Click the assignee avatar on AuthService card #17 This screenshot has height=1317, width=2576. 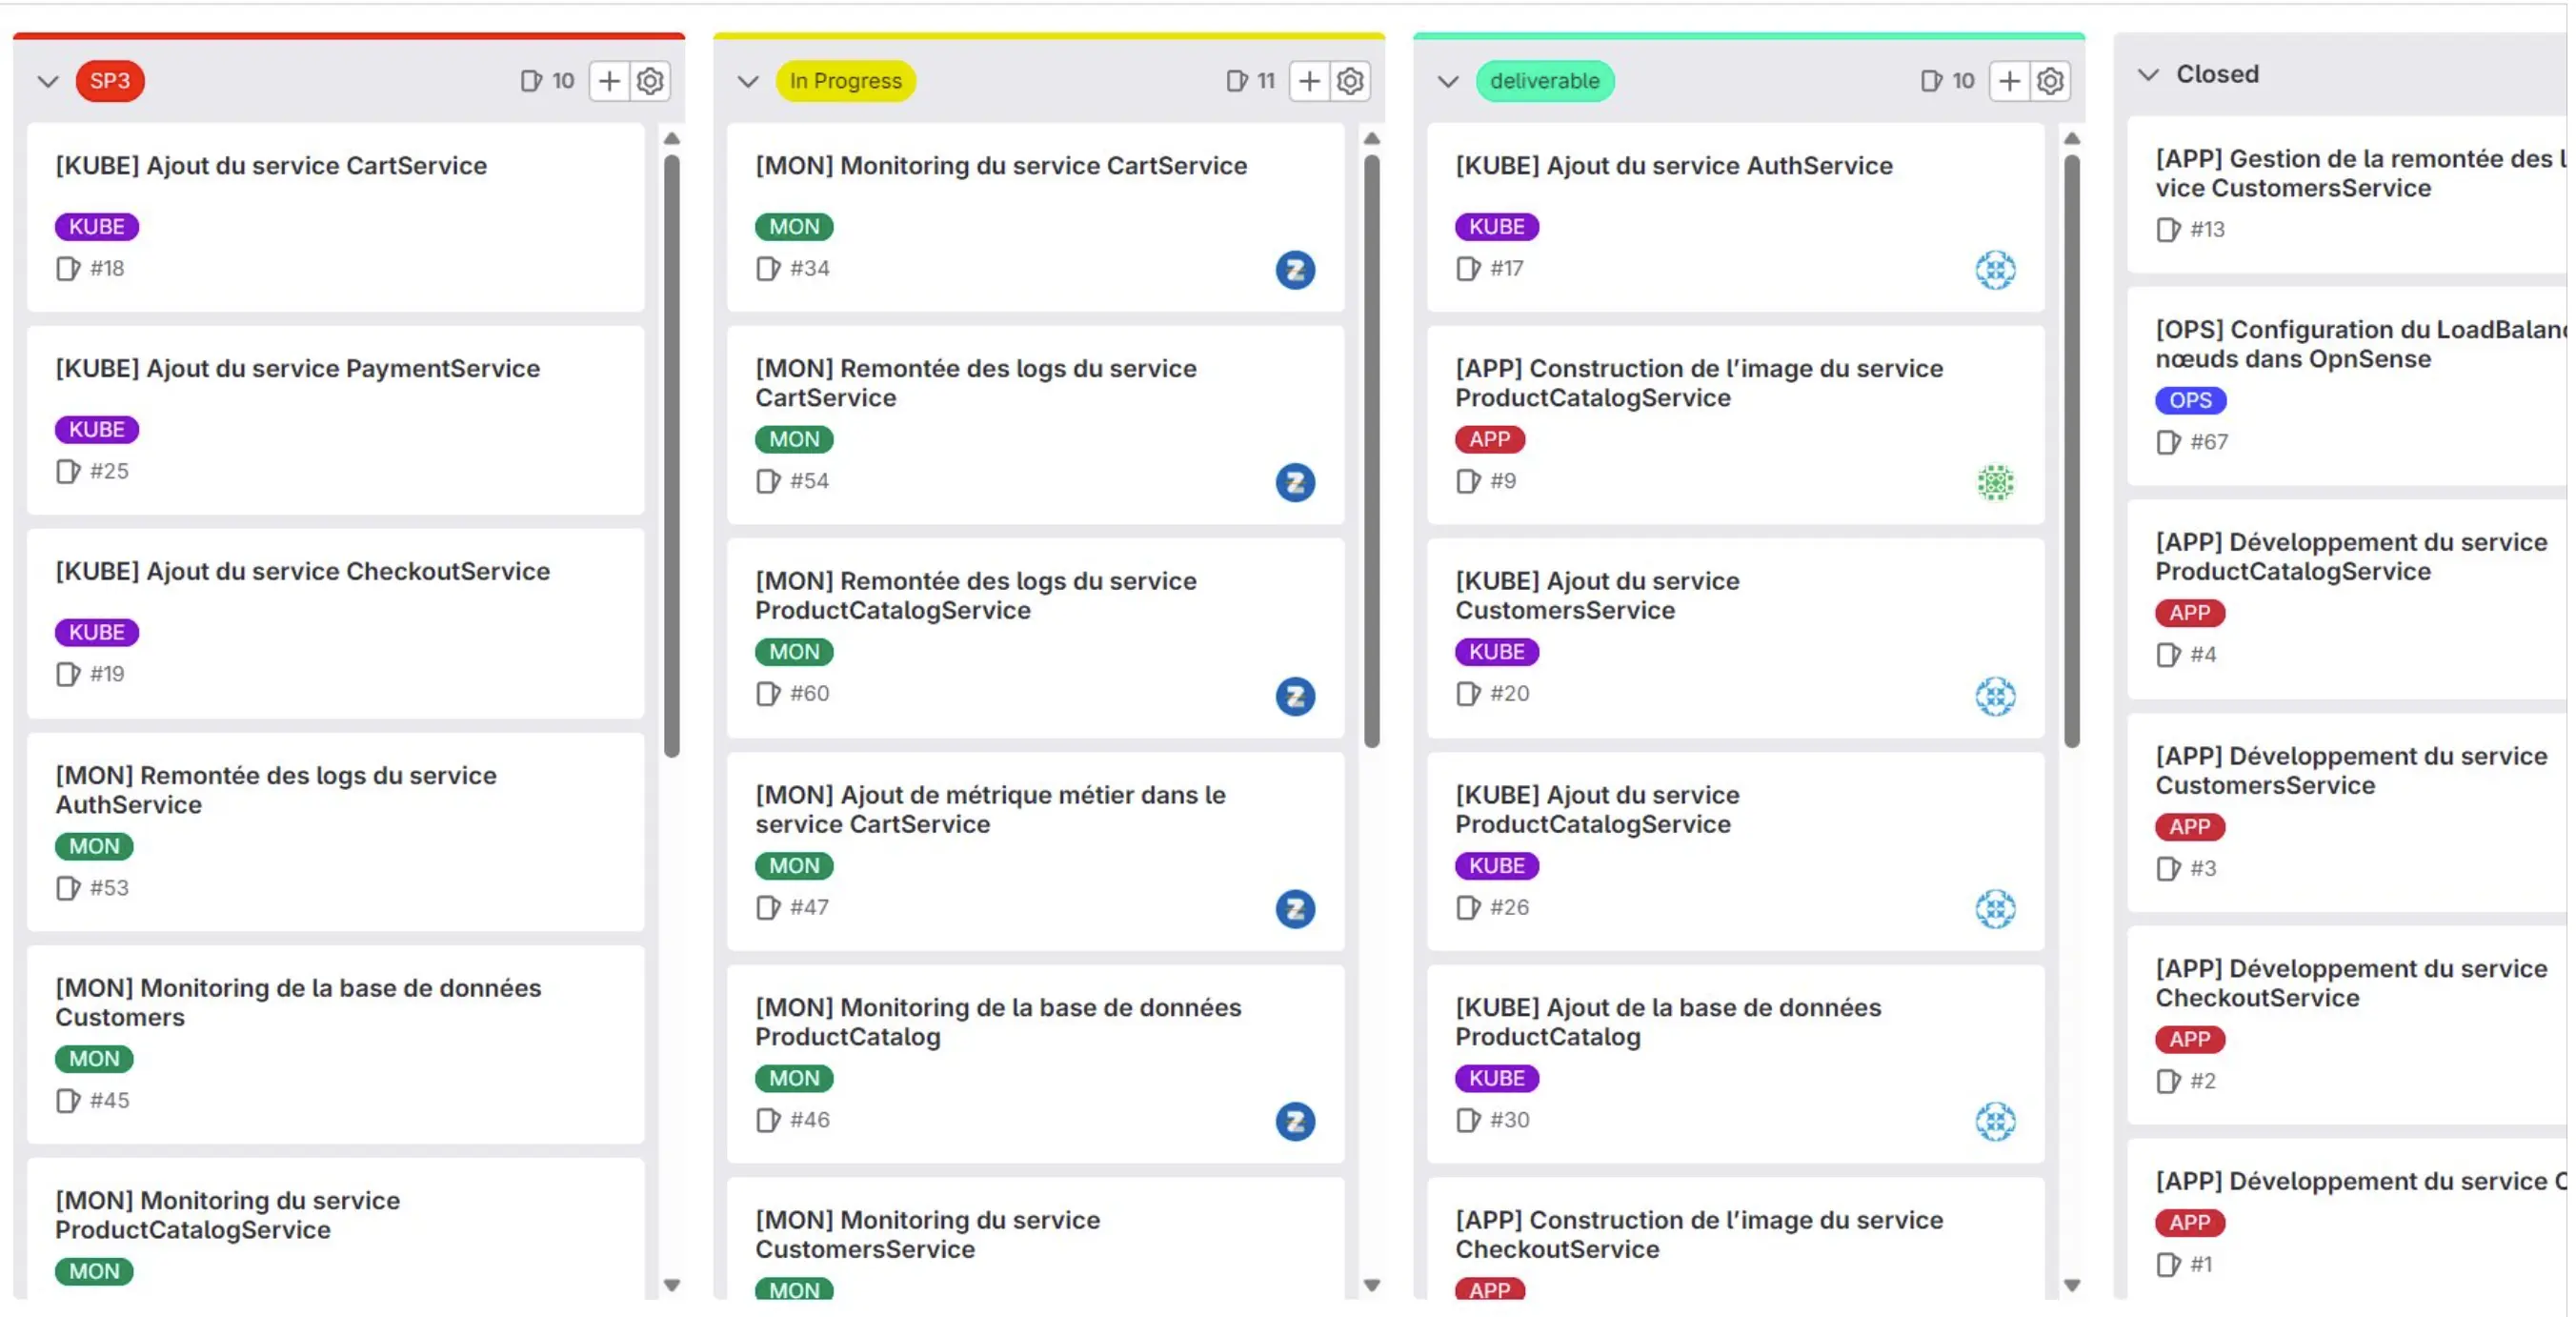[1996, 270]
